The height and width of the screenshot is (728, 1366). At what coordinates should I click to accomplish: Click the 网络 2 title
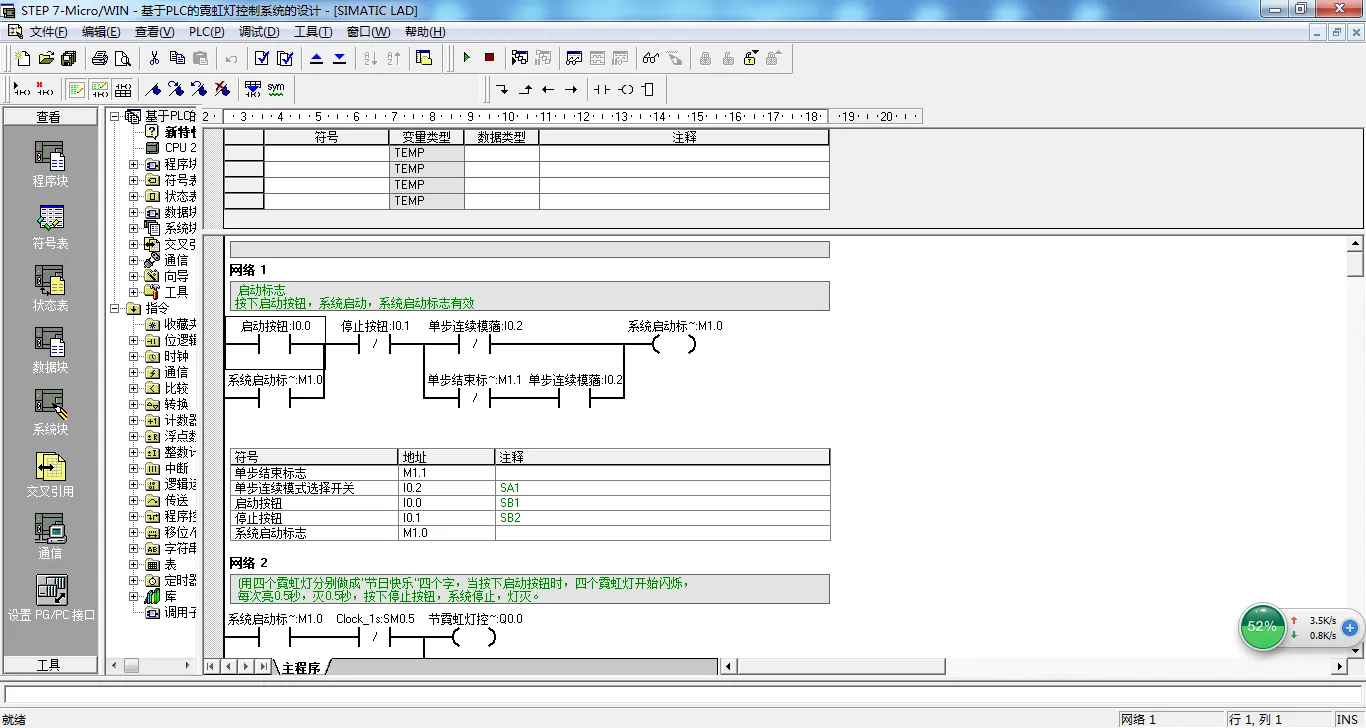248,563
